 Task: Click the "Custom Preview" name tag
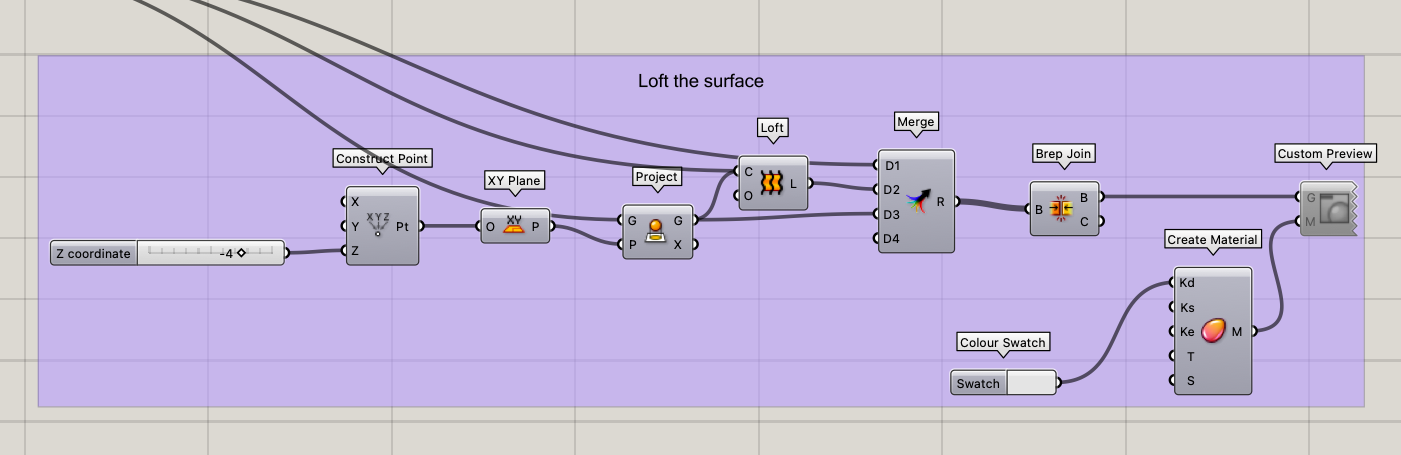click(x=1326, y=153)
